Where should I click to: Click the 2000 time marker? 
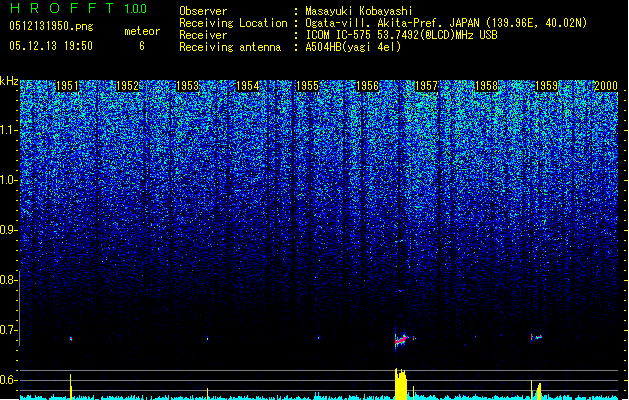pos(606,86)
